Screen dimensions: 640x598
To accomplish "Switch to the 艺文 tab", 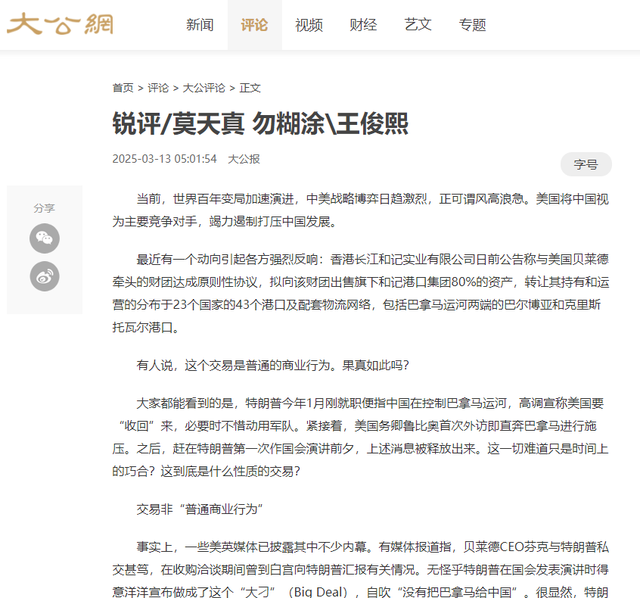I will click(418, 25).
